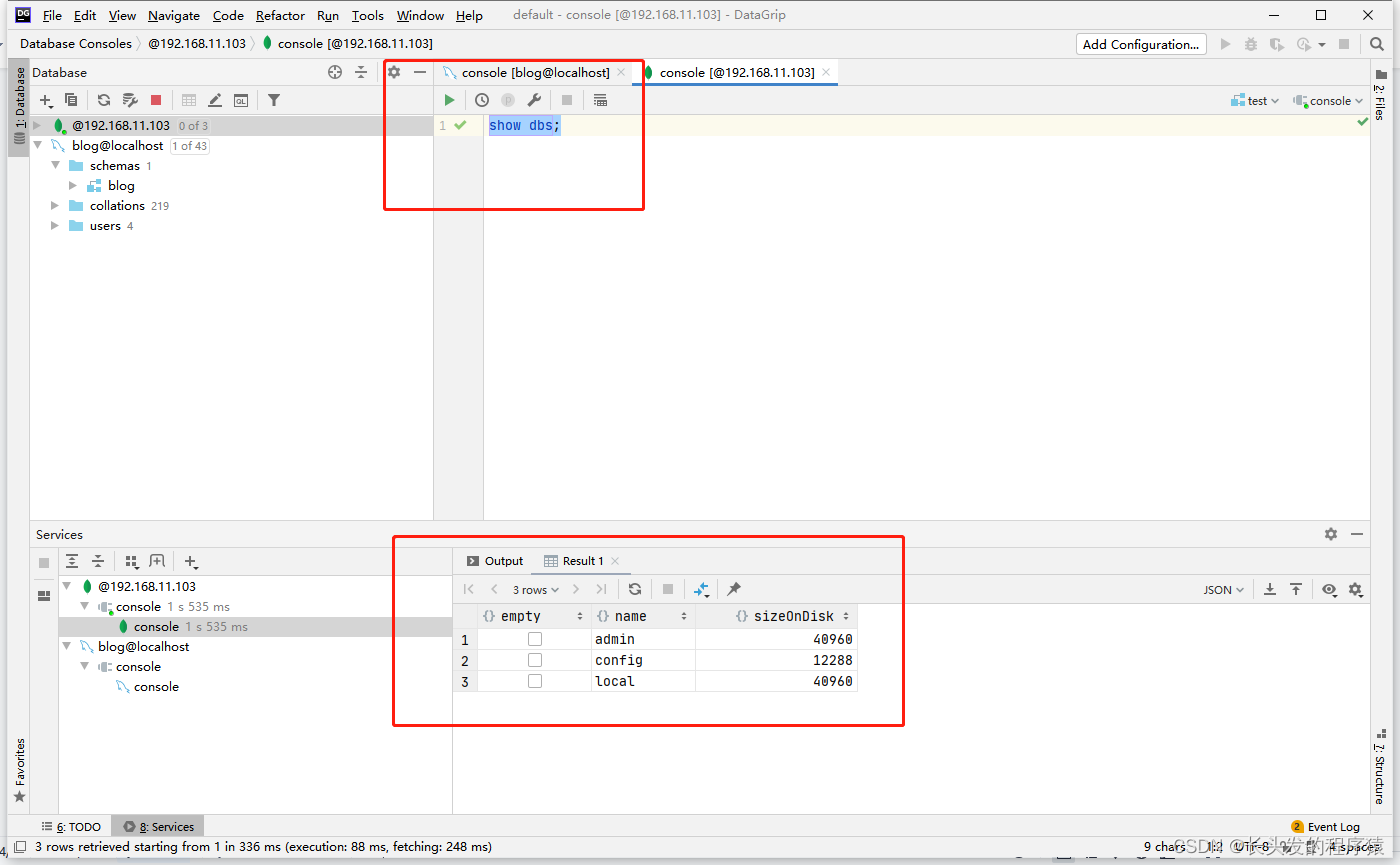Collapse the blog@localhost tree node
The width and height of the screenshot is (1400, 865).
pos(37,145)
